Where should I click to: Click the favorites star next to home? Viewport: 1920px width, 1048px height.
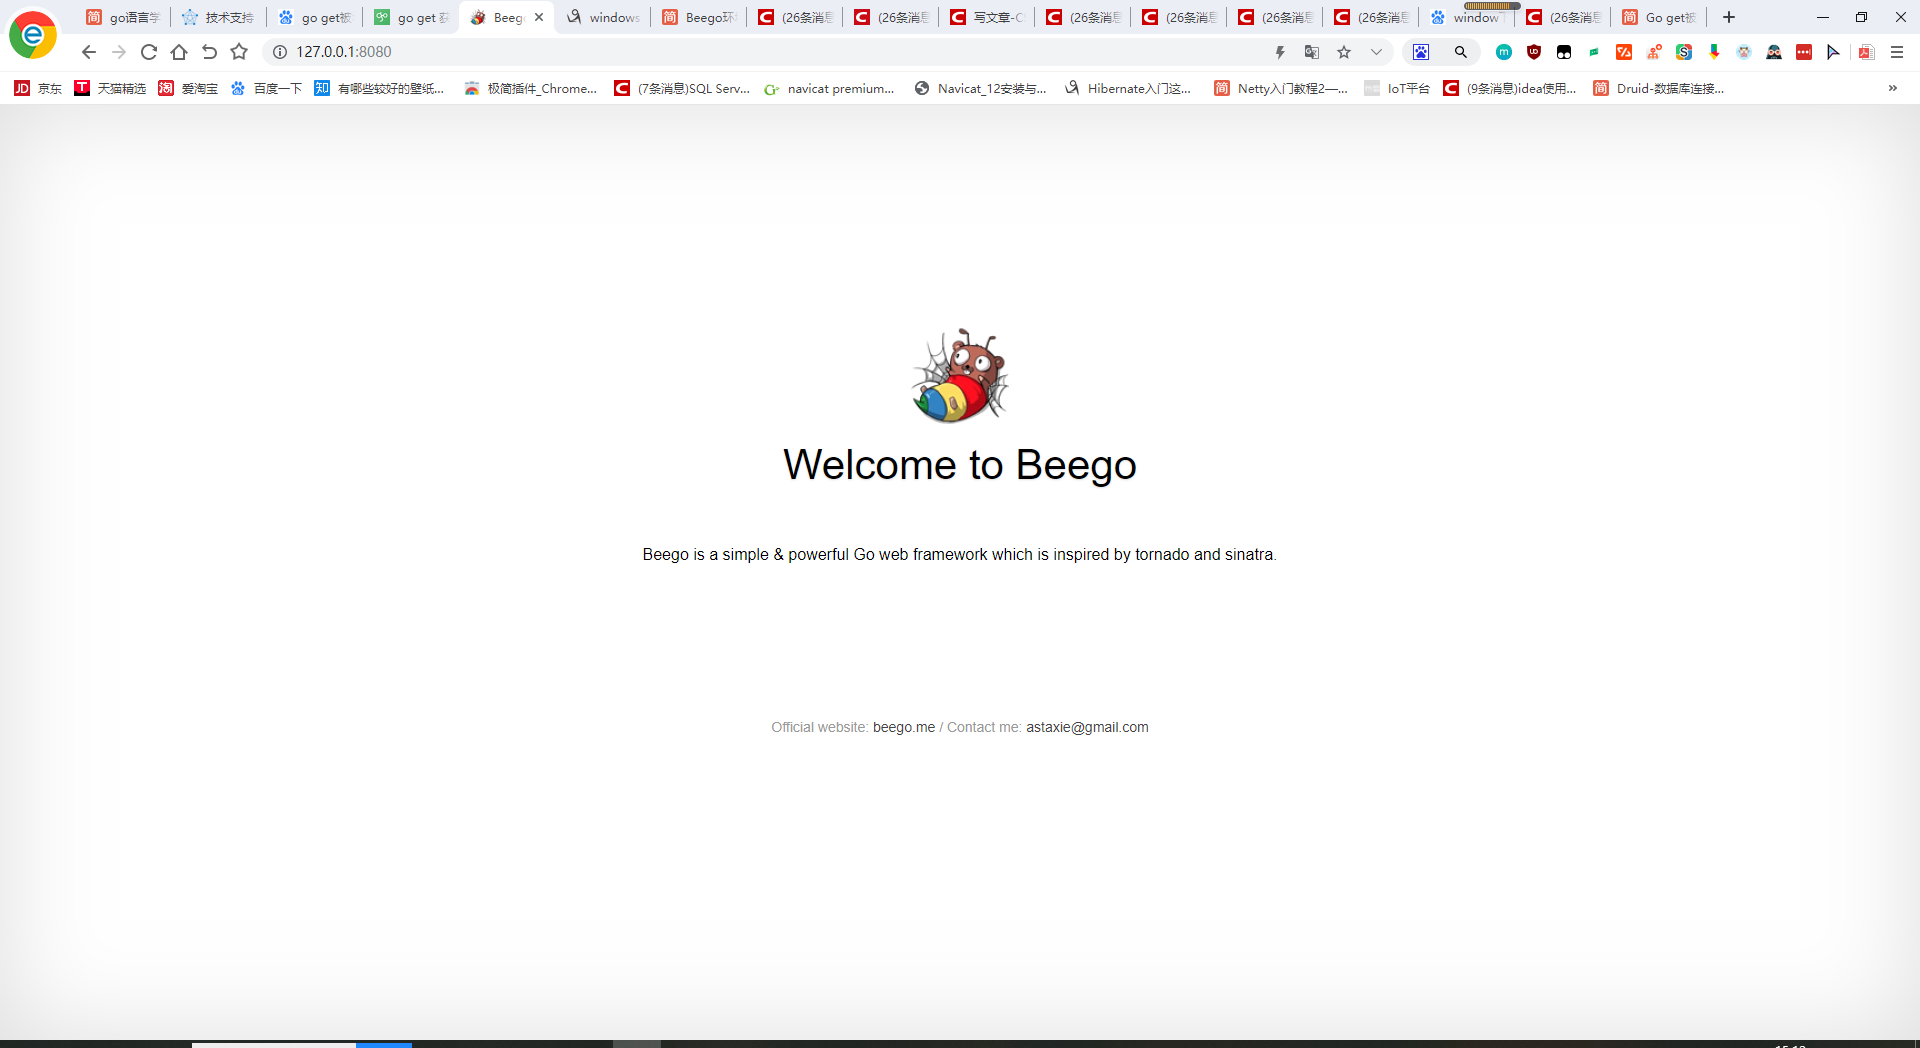click(x=239, y=52)
